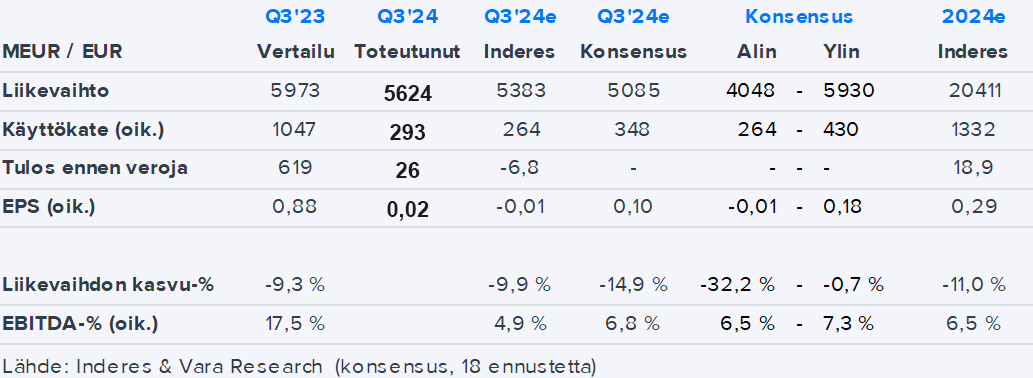The image size is (1033, 378).
Task: Select the Liikevaihdon kasvu-% row label
Action: [x=108, y=284]
